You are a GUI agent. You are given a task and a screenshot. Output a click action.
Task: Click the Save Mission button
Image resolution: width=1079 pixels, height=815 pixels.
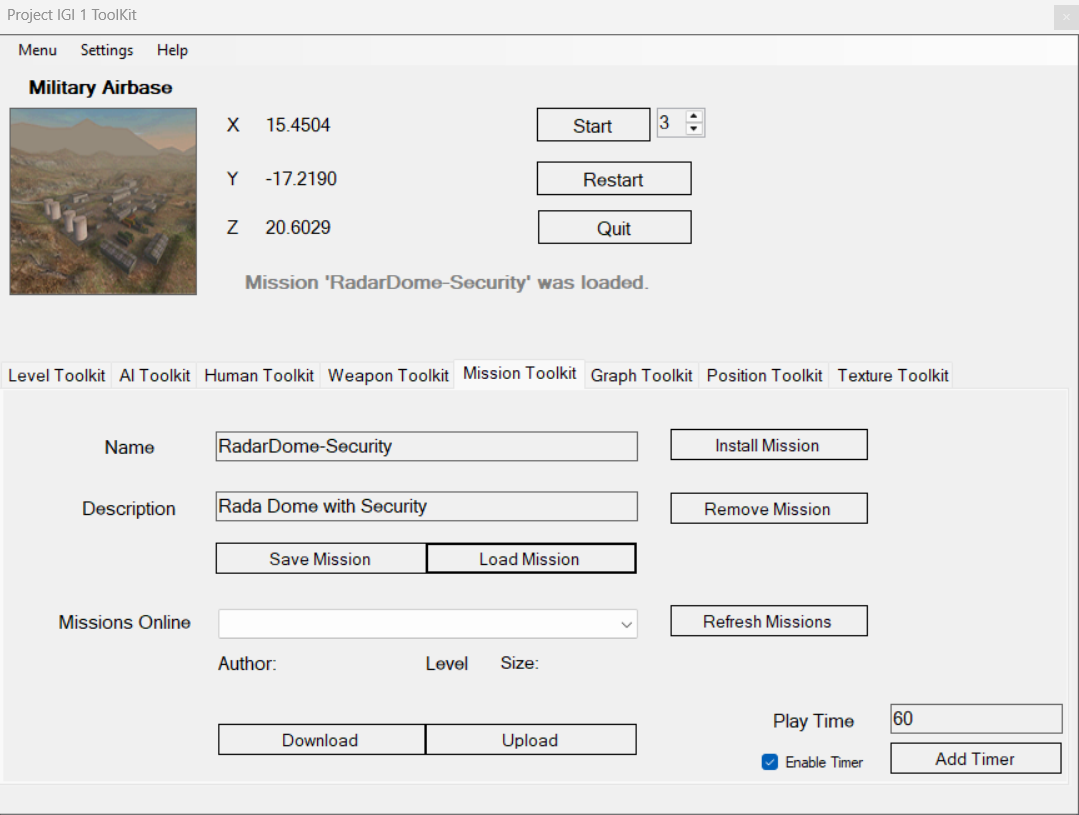[321, 558]
